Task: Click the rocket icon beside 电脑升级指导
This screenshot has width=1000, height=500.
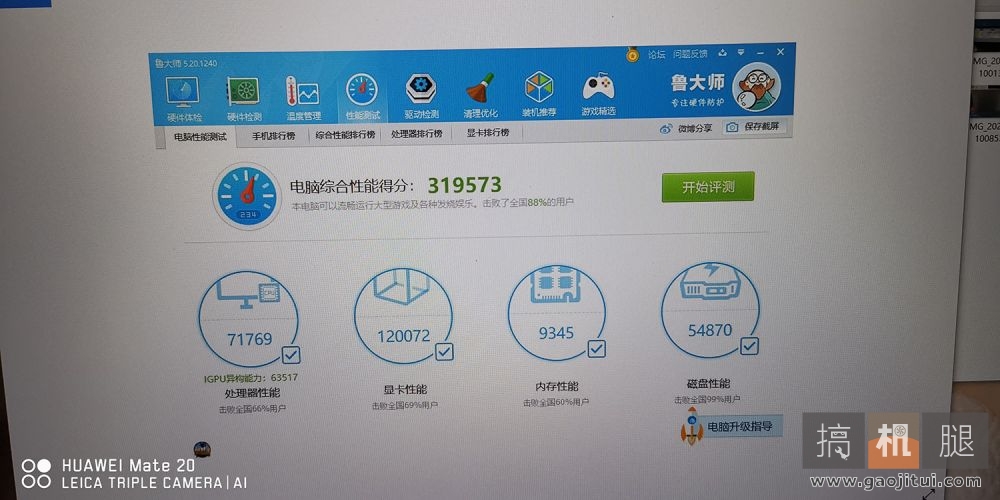Action: 691,427
